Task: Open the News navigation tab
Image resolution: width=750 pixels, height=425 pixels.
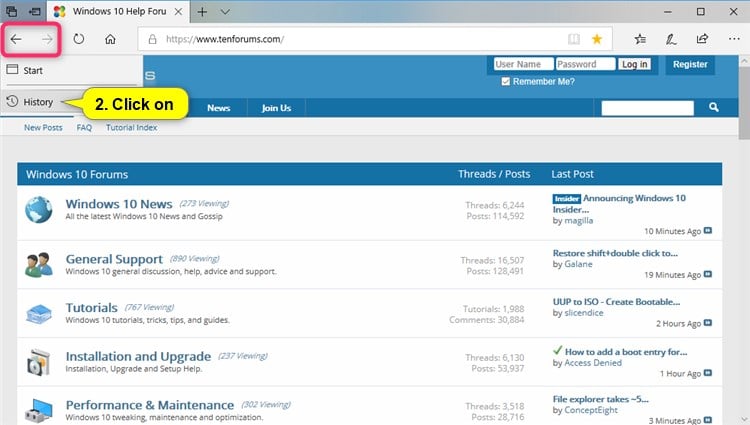Action: [219, 108]
